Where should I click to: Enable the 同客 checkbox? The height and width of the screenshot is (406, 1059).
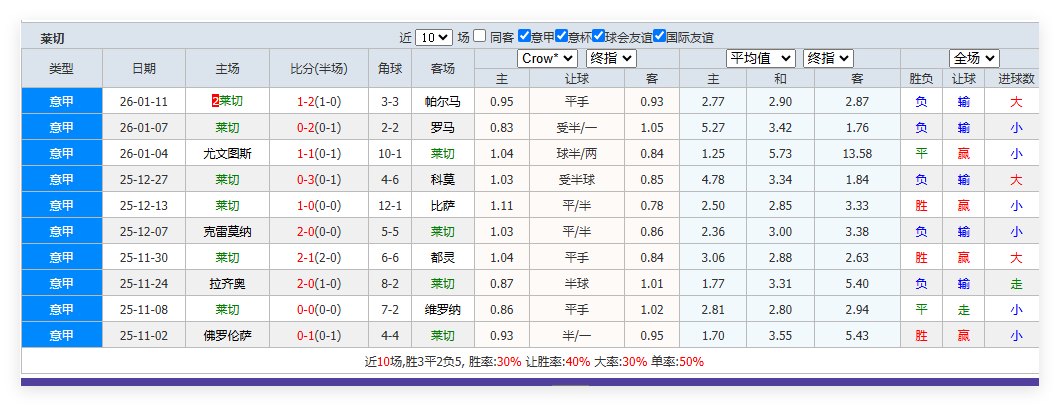[480, 36]
